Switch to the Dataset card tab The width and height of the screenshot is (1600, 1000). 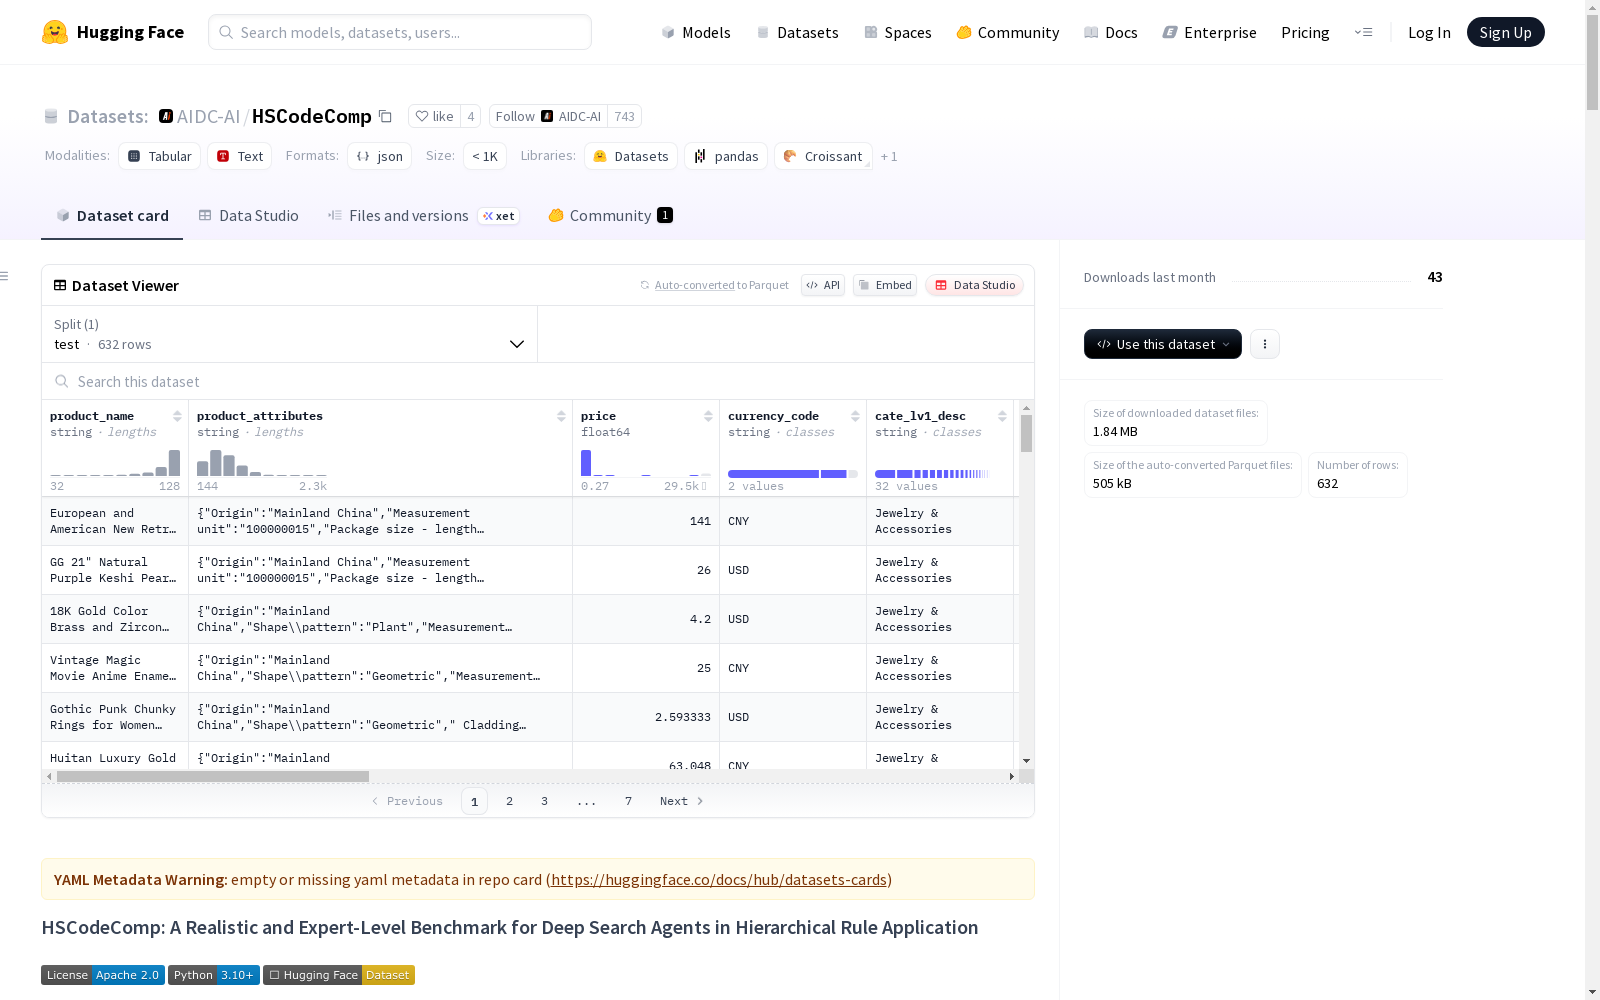(x=112, y=216)
